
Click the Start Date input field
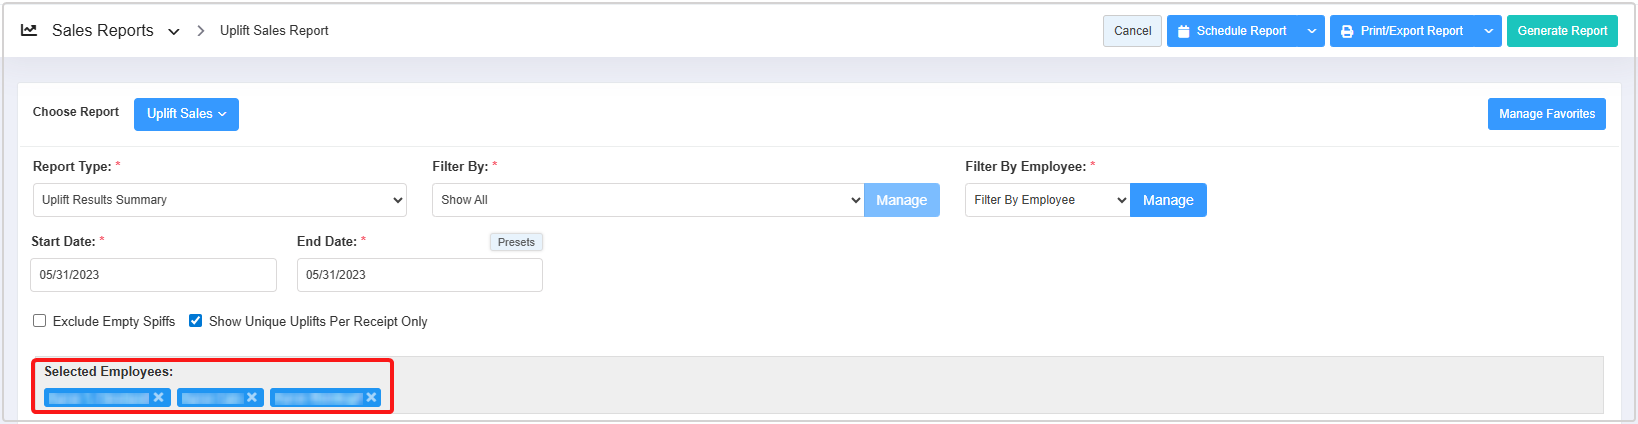(153, 275)
